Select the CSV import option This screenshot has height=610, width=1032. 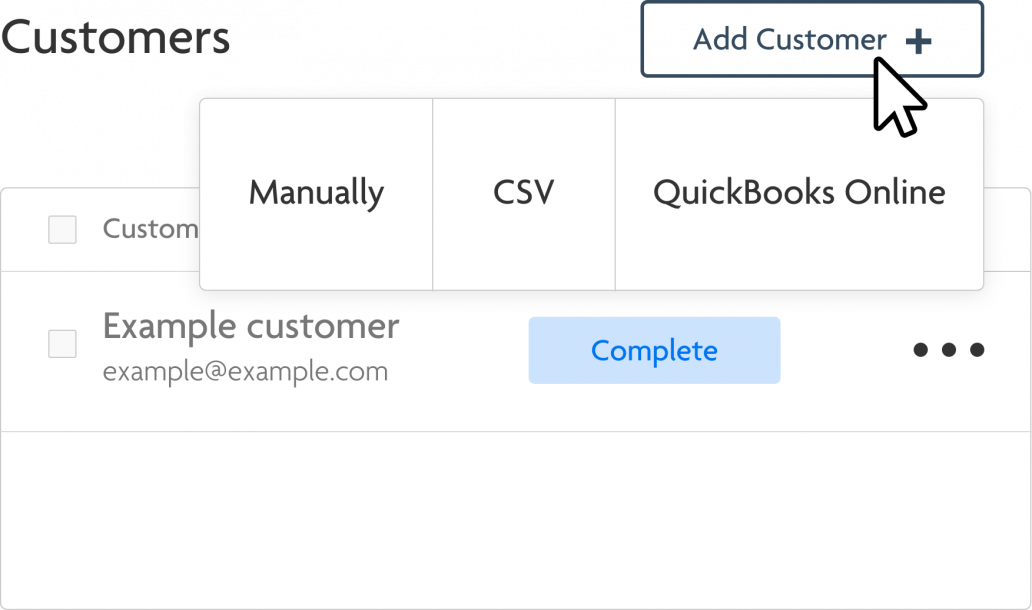click(524, 194)
